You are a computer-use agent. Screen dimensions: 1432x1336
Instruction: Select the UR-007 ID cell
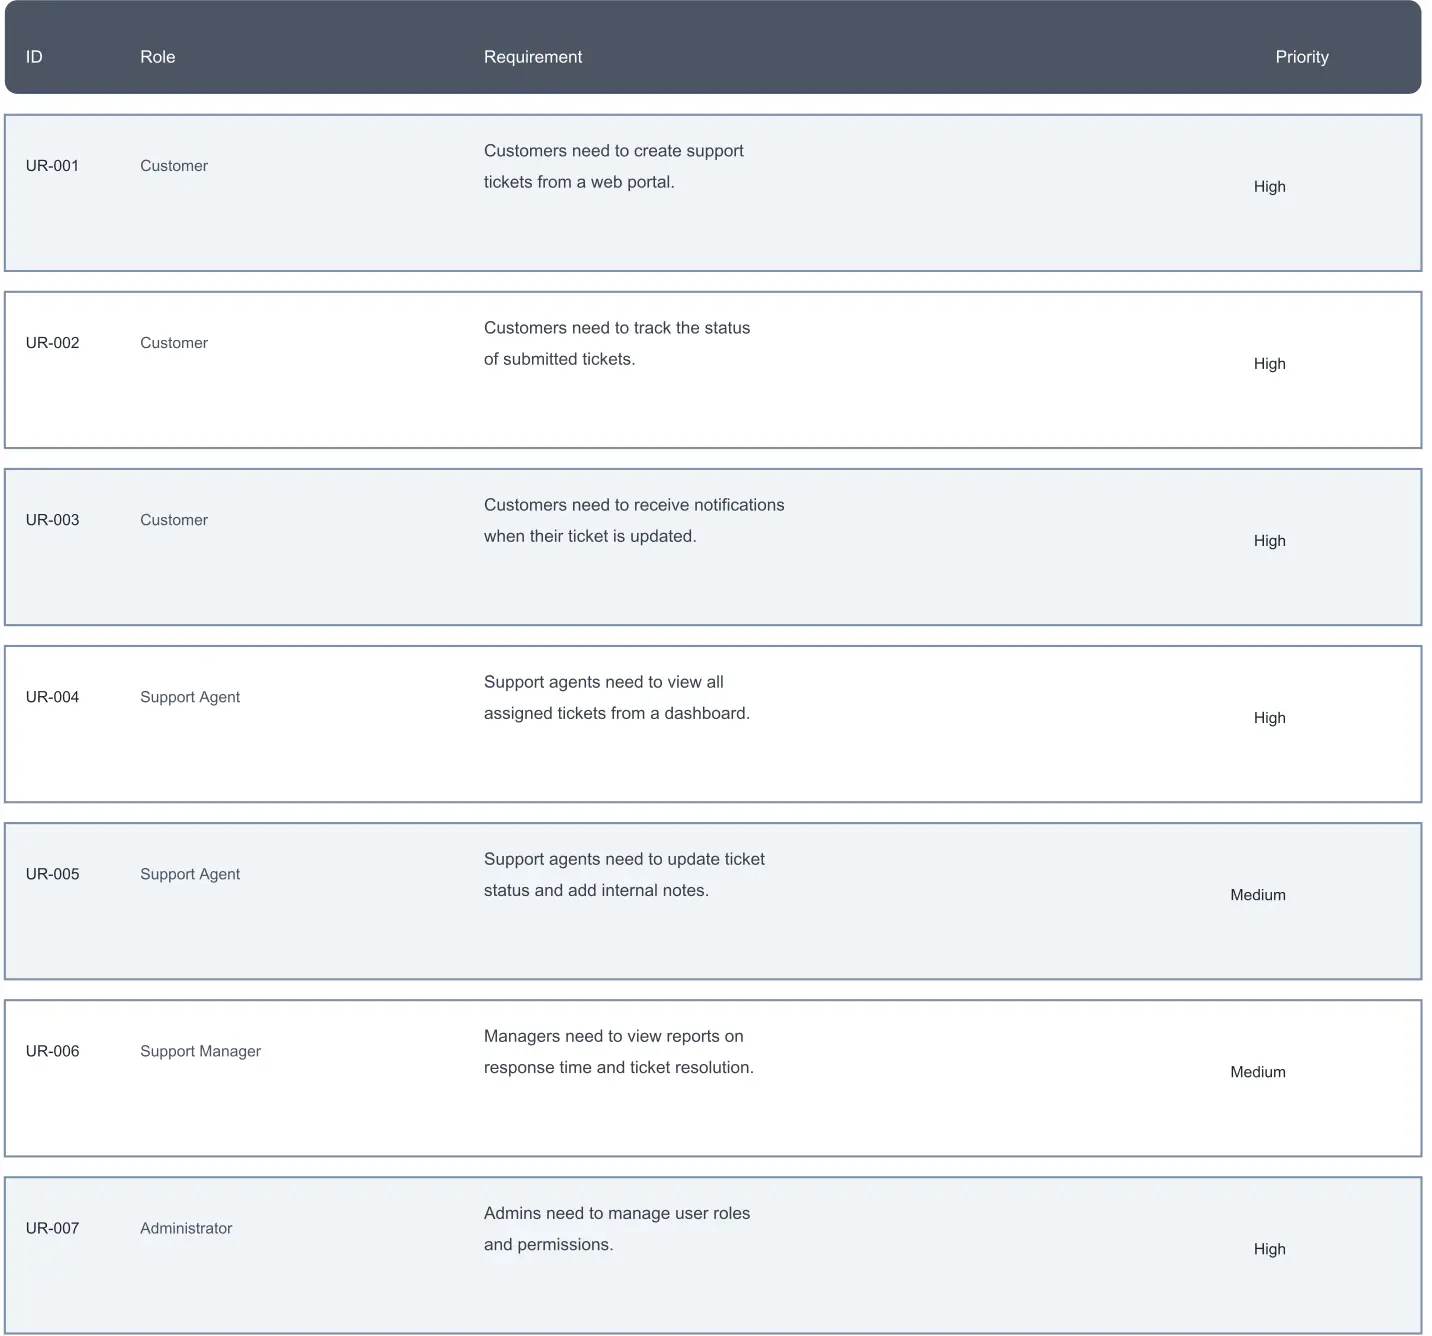pos(52,1228)
